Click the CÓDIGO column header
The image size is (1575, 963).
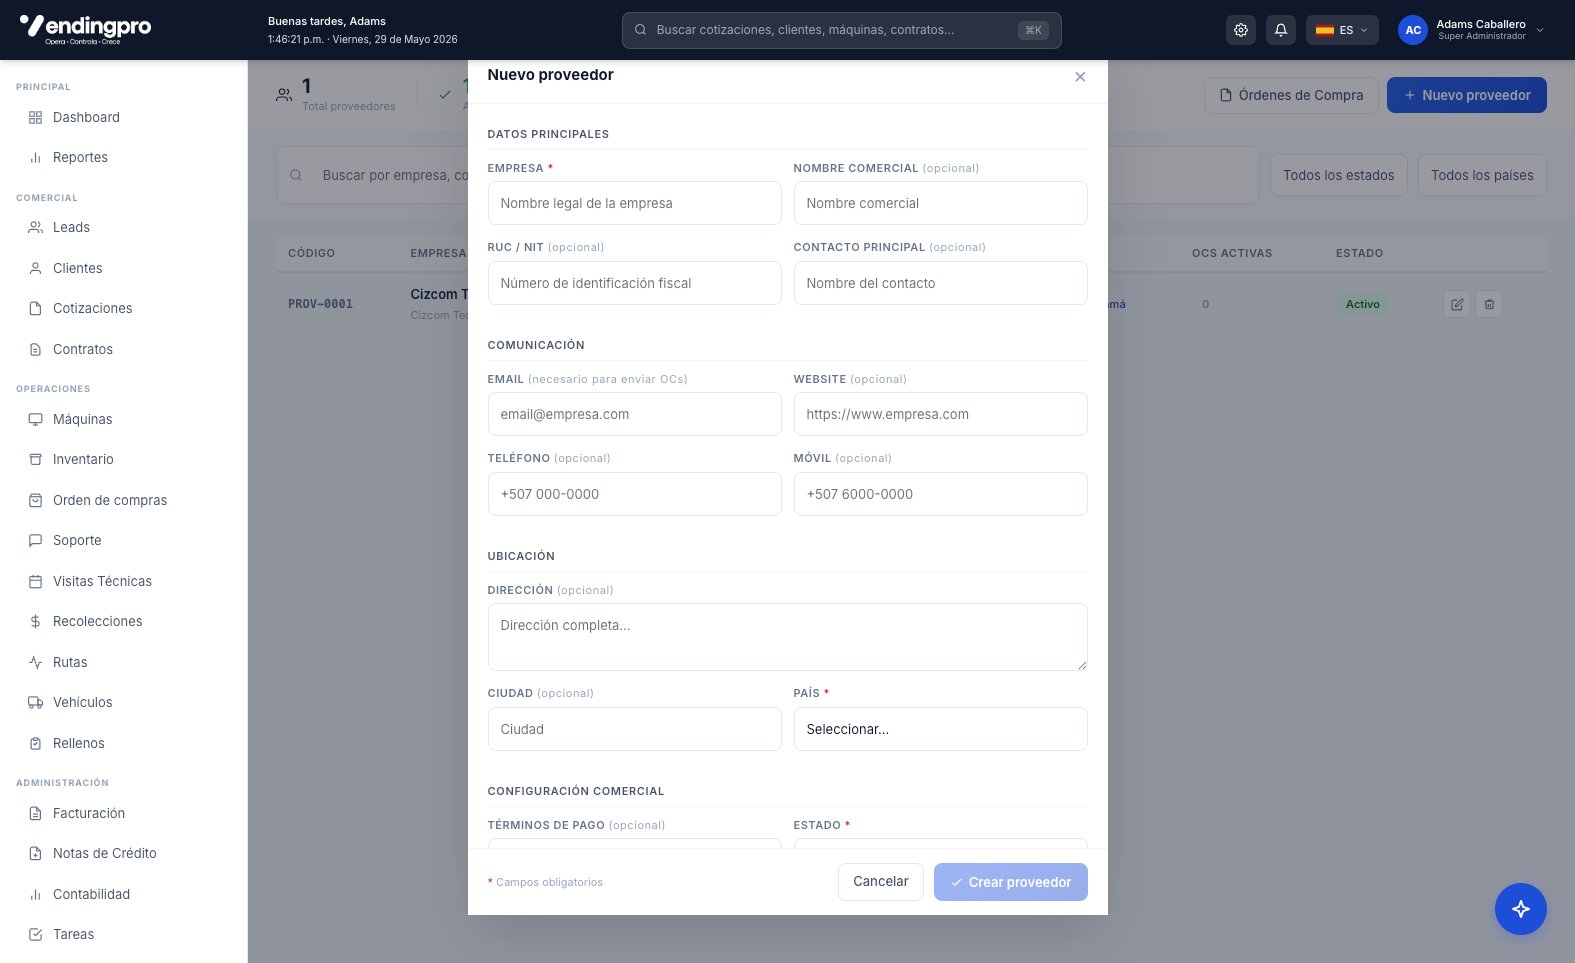[x=311, y=253]
